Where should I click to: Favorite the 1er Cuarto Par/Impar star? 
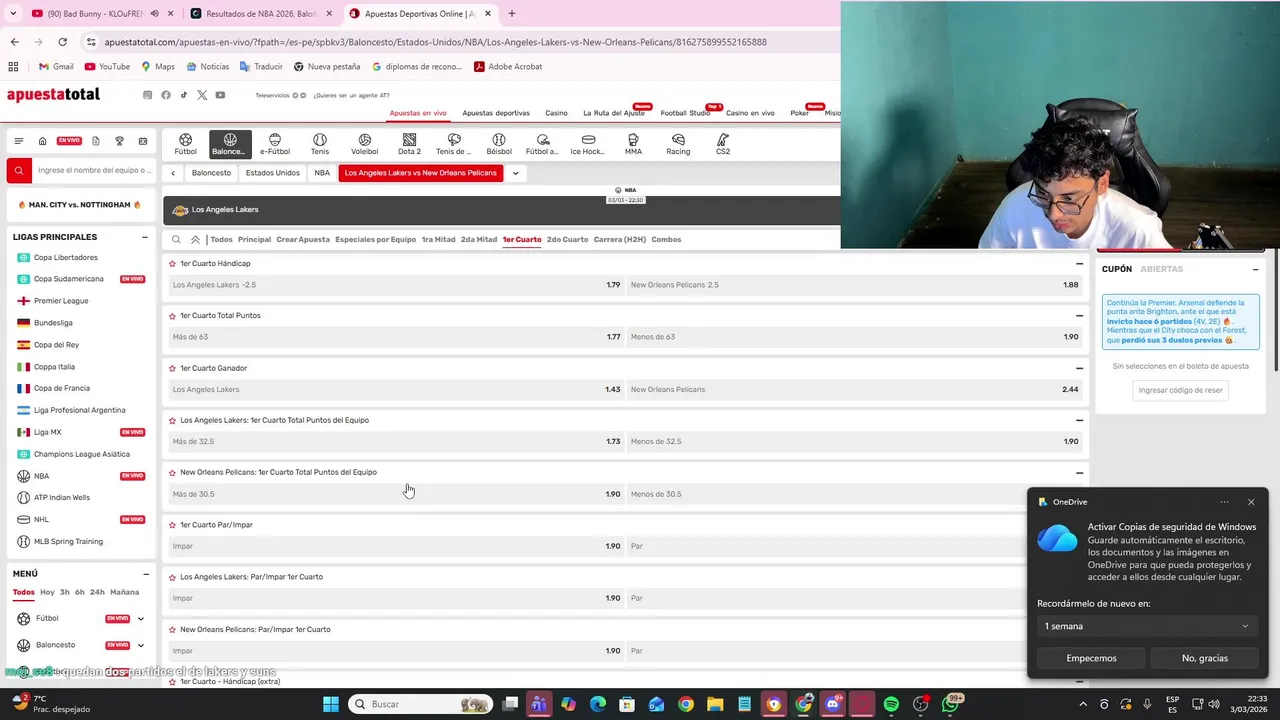(172, 525)
